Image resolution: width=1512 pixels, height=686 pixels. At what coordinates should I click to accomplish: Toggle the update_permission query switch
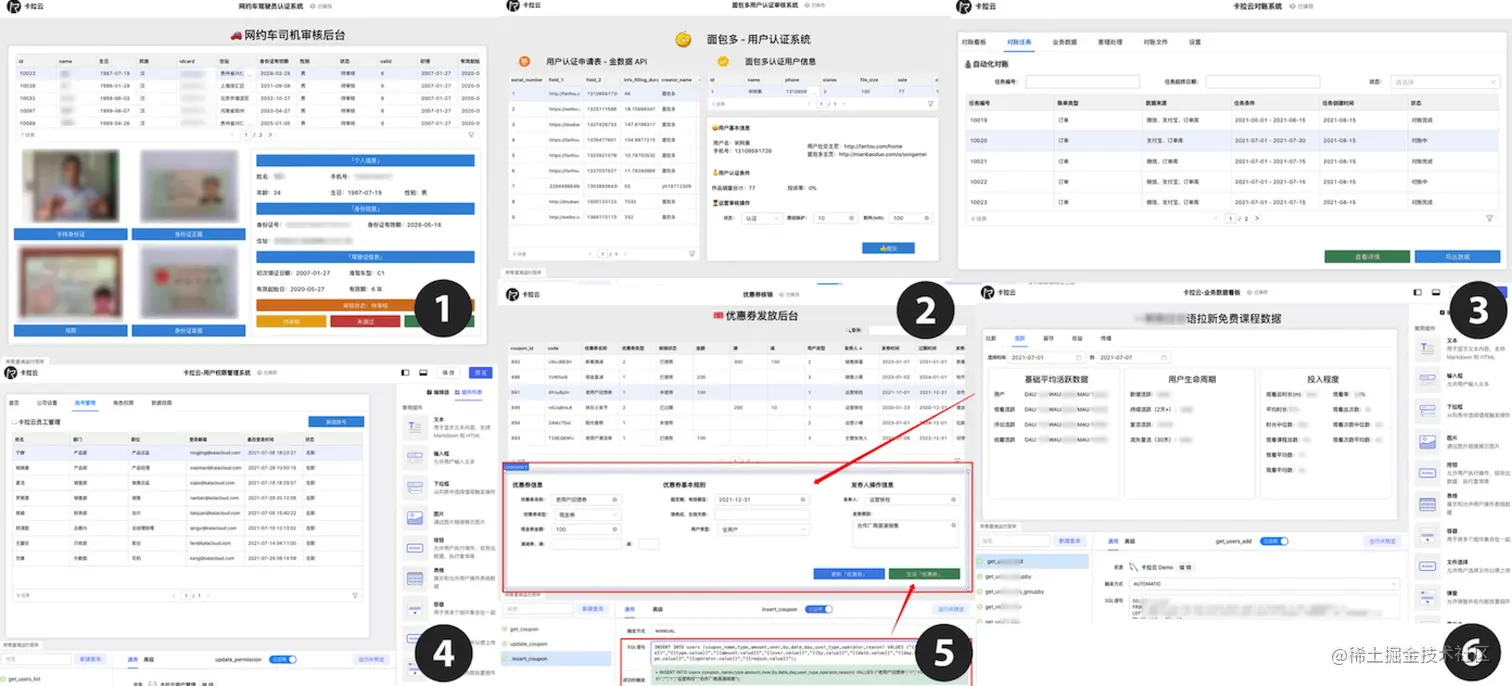(x=285, y=660)
